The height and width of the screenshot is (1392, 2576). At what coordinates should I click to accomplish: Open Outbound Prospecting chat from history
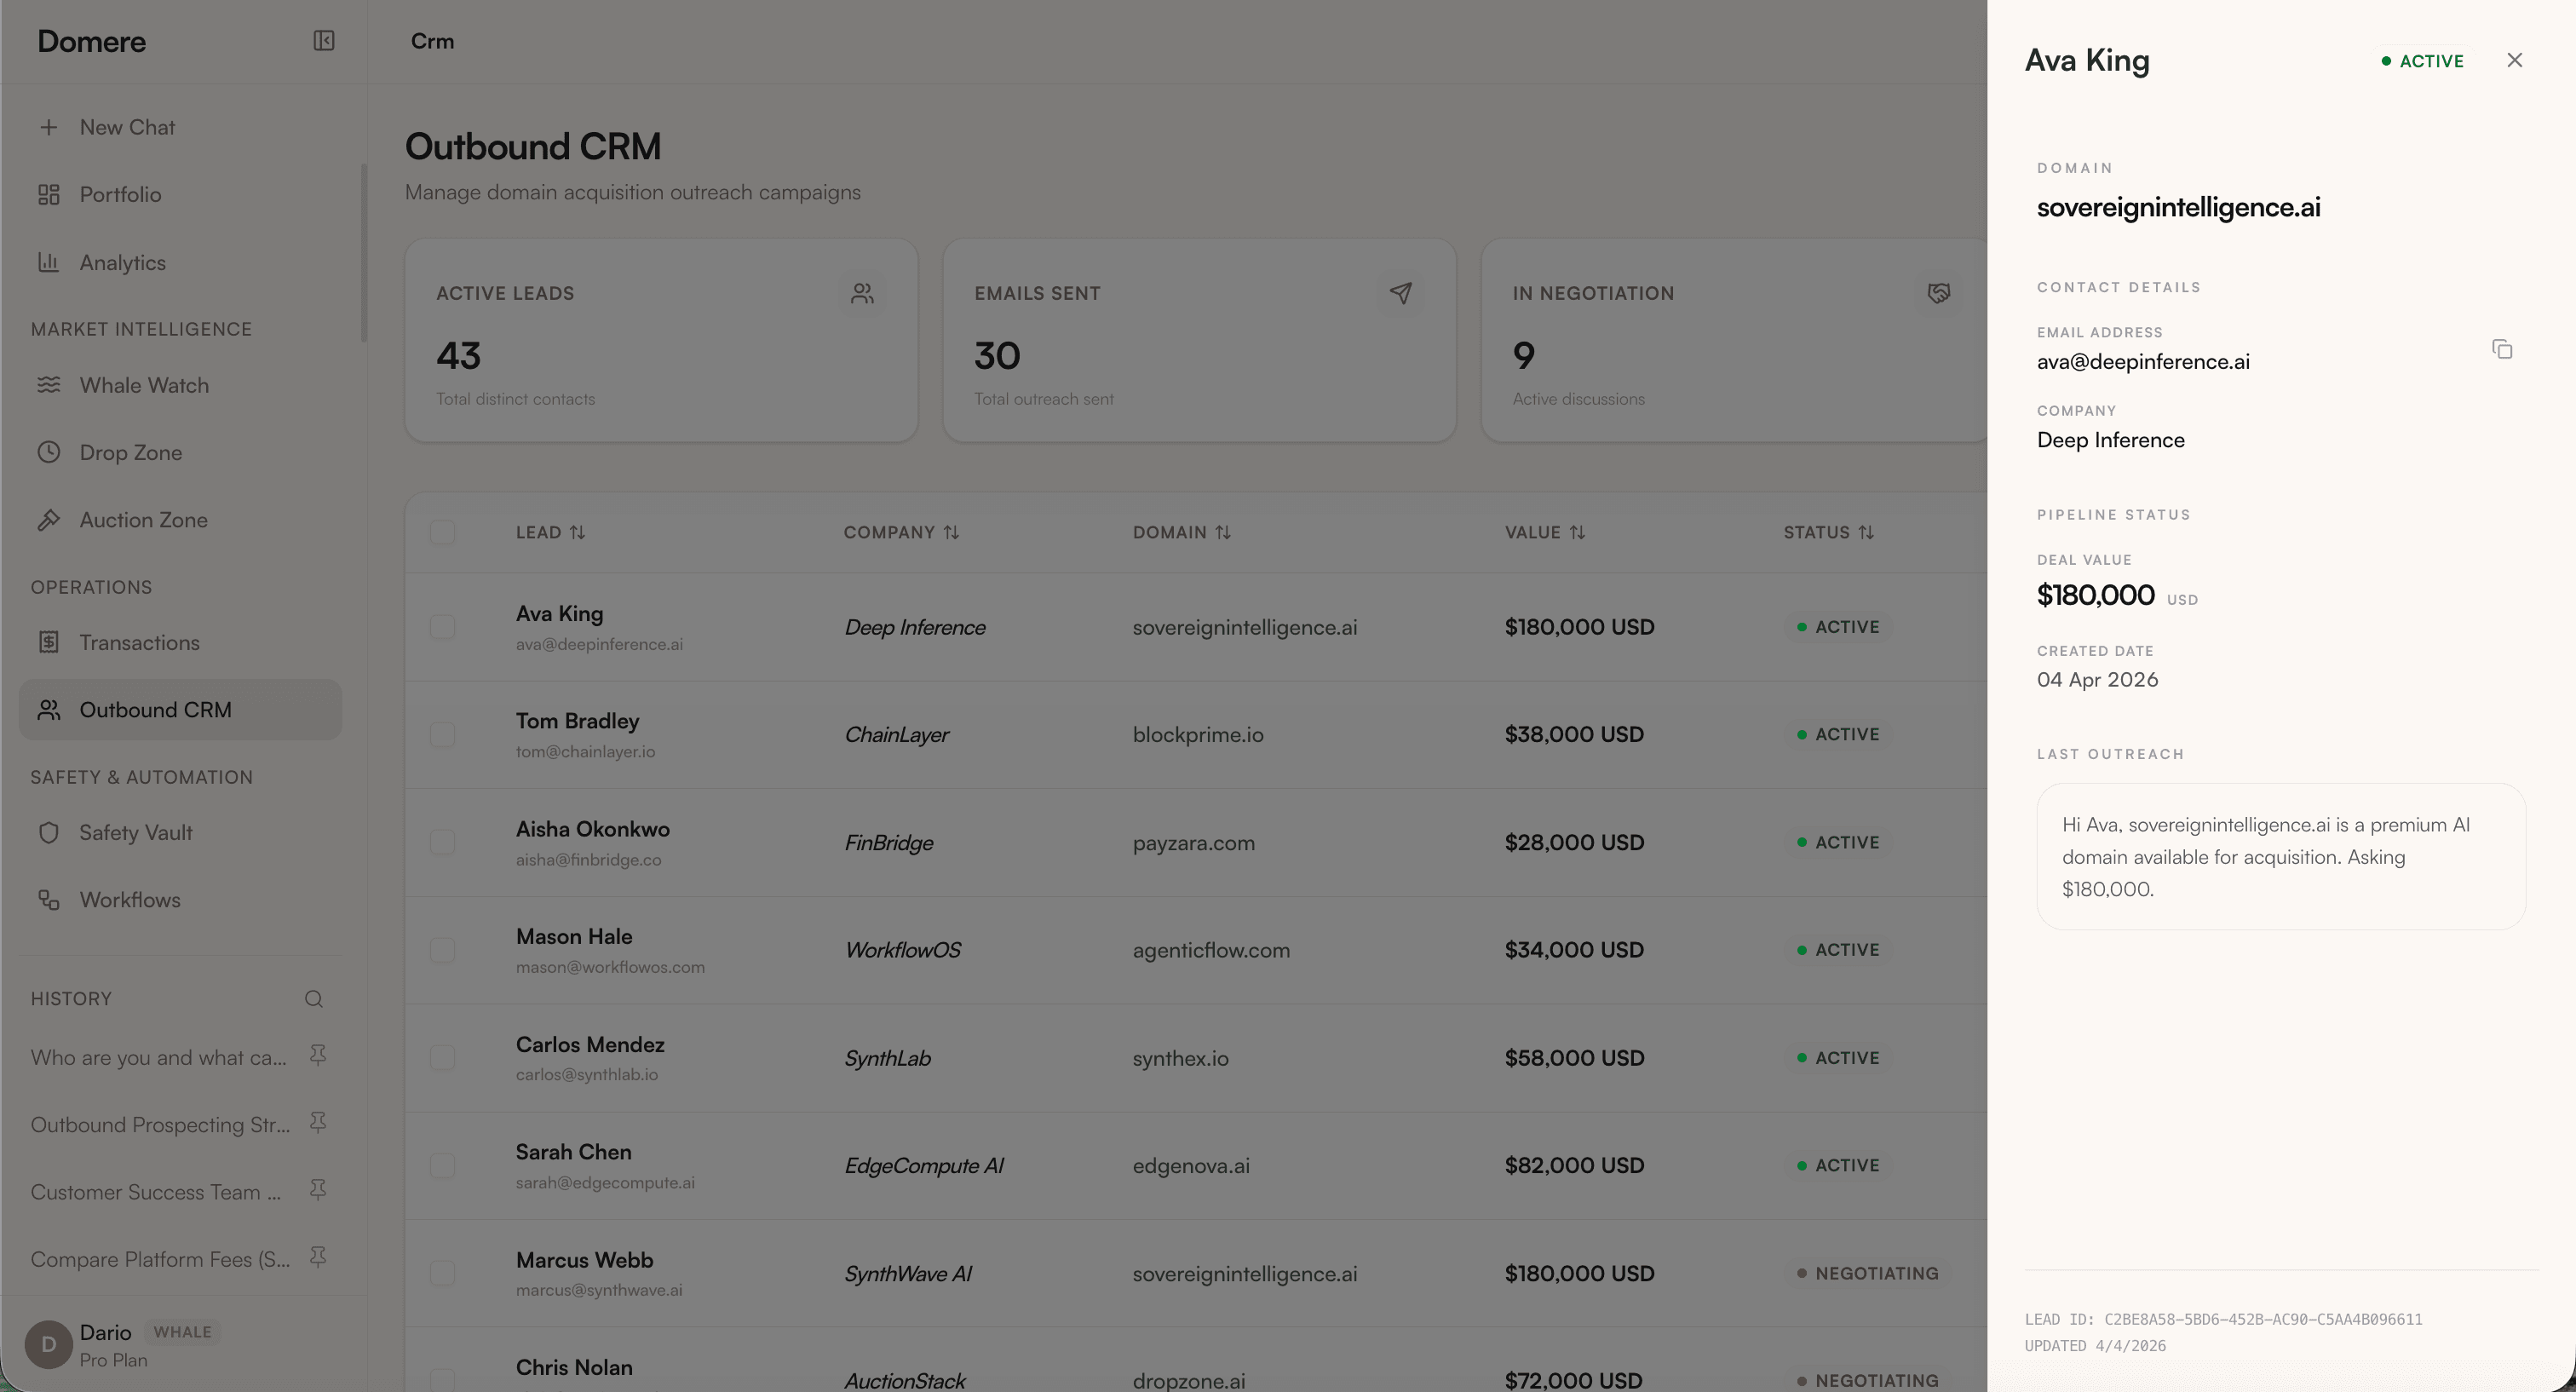coord(158,1124)
